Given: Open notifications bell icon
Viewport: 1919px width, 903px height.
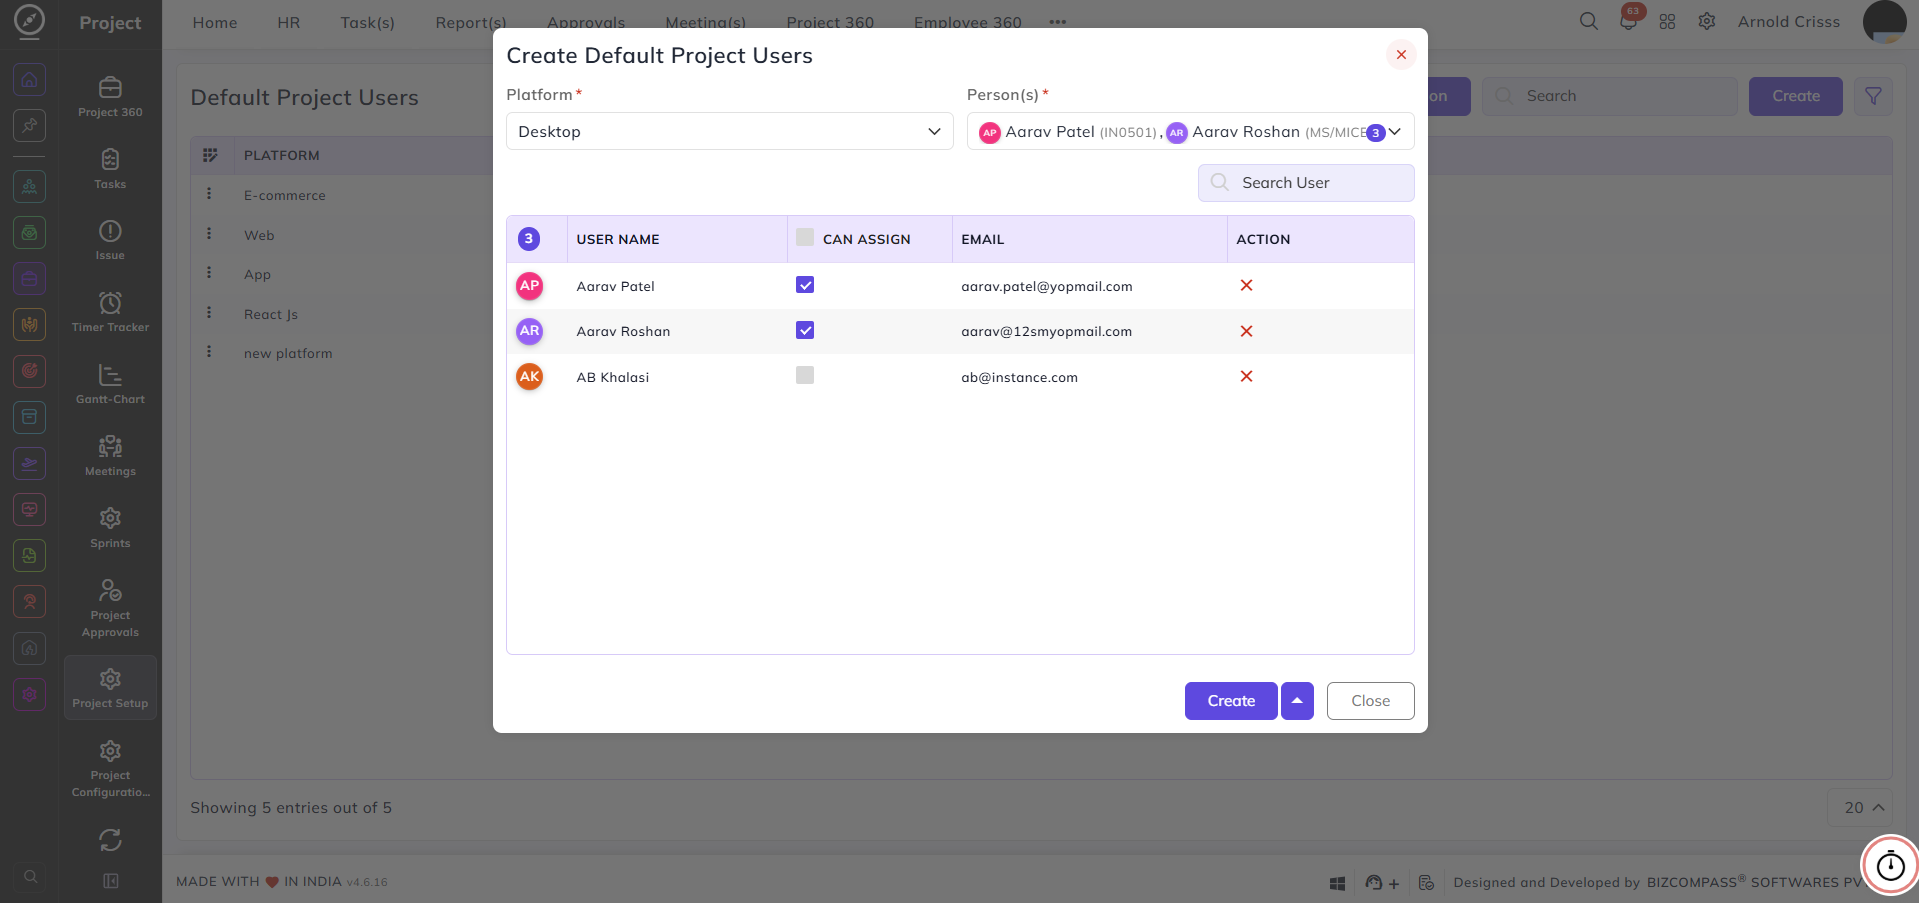Looking at the screenshot, I should (x=1629, y=21).
